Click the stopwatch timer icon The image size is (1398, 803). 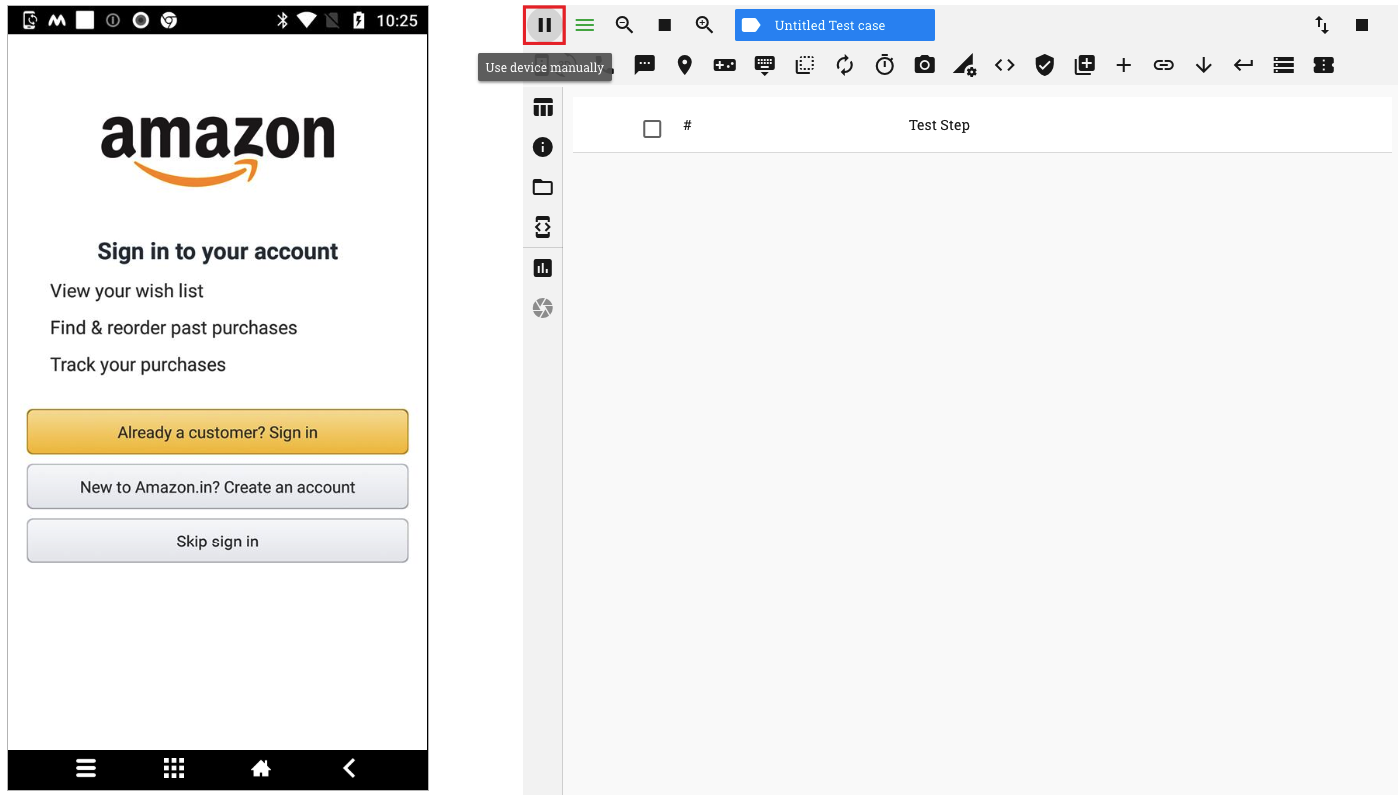point(885,65)
